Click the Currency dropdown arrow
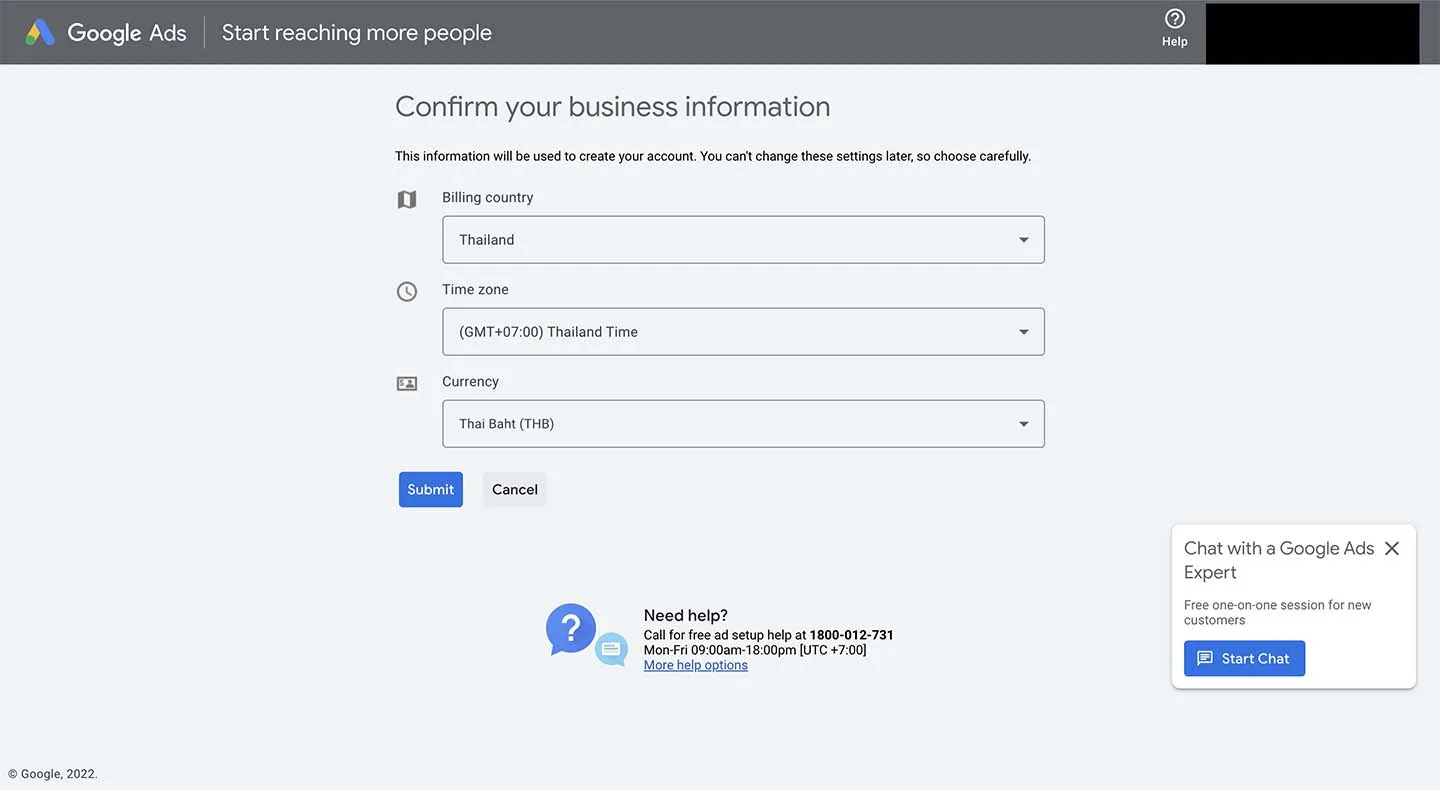The width and height of the screenshot is (1440, 790). coord(1023,424)
